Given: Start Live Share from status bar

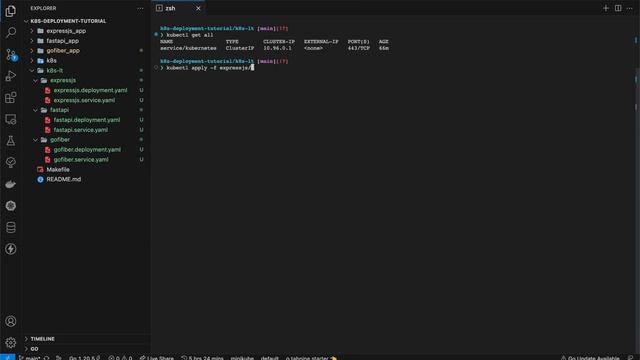Looking at the screenshot, I should [157, 358].
